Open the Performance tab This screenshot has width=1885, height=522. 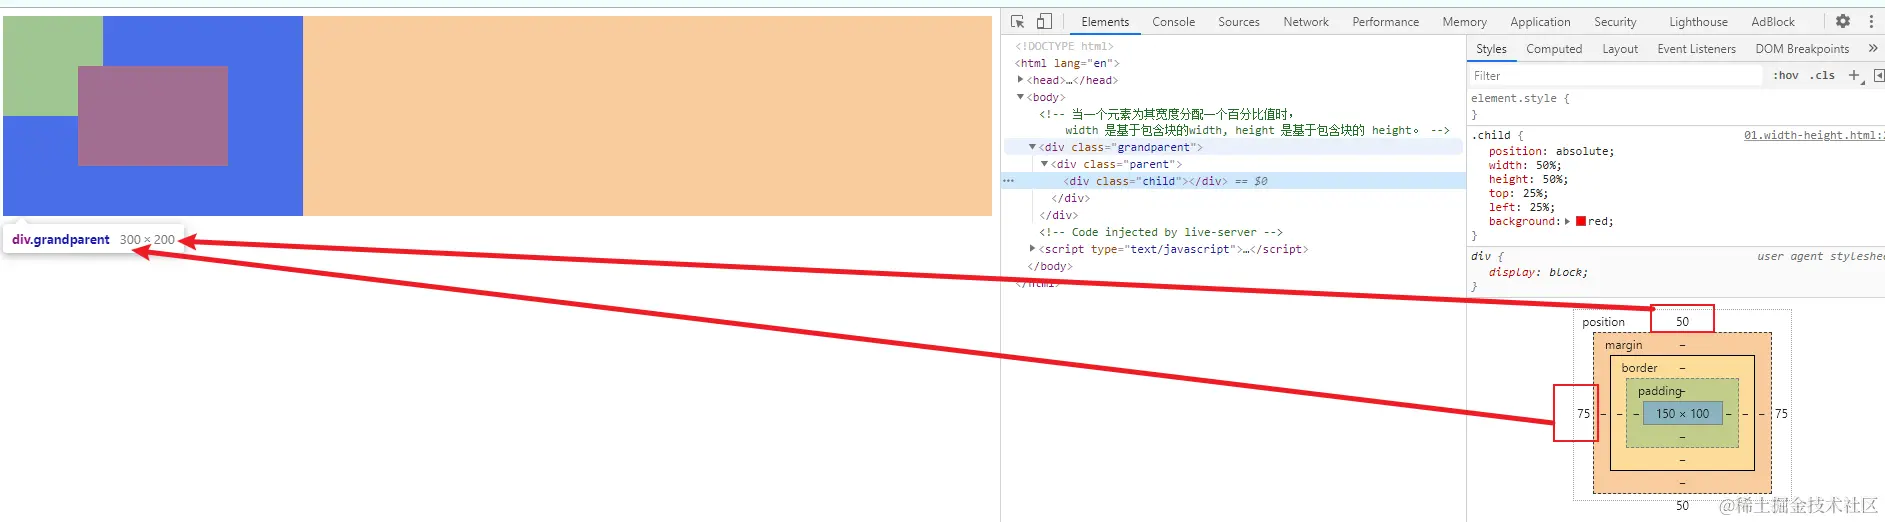1385,22
